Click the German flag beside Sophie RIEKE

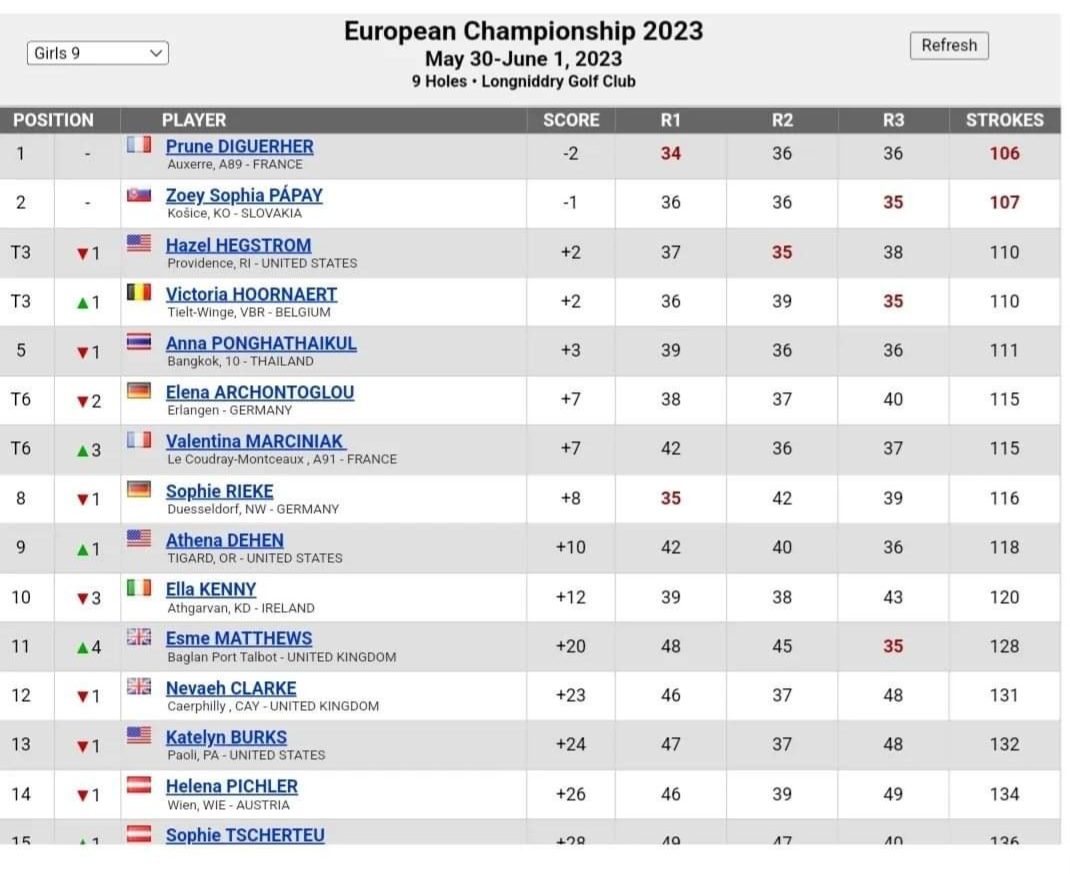(139, 489)
